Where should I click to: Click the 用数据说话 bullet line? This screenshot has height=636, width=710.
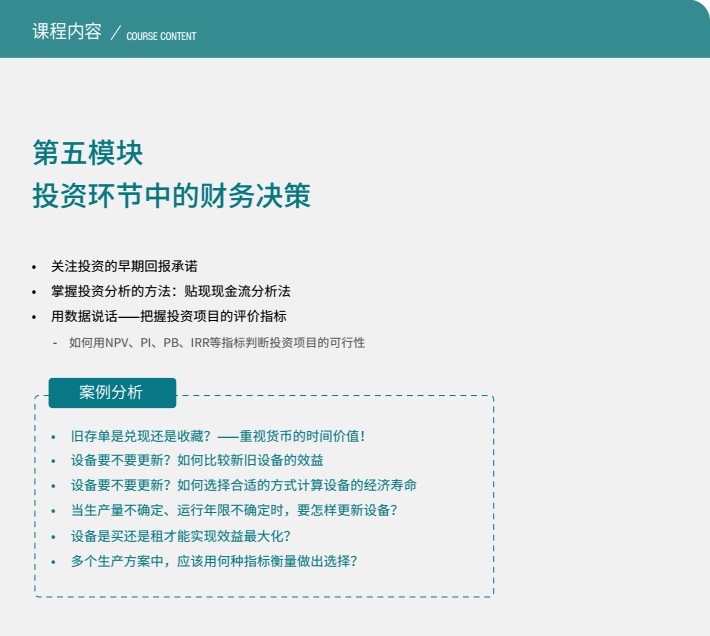pos(168,316)
